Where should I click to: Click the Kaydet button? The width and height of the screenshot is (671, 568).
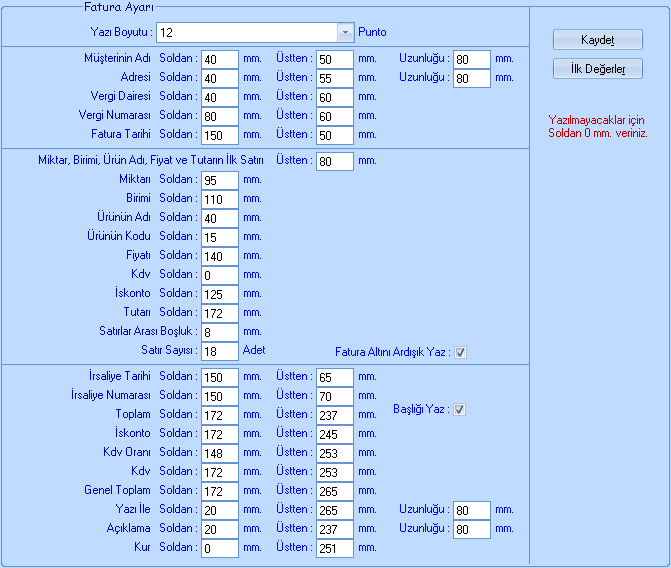(597, 40)
